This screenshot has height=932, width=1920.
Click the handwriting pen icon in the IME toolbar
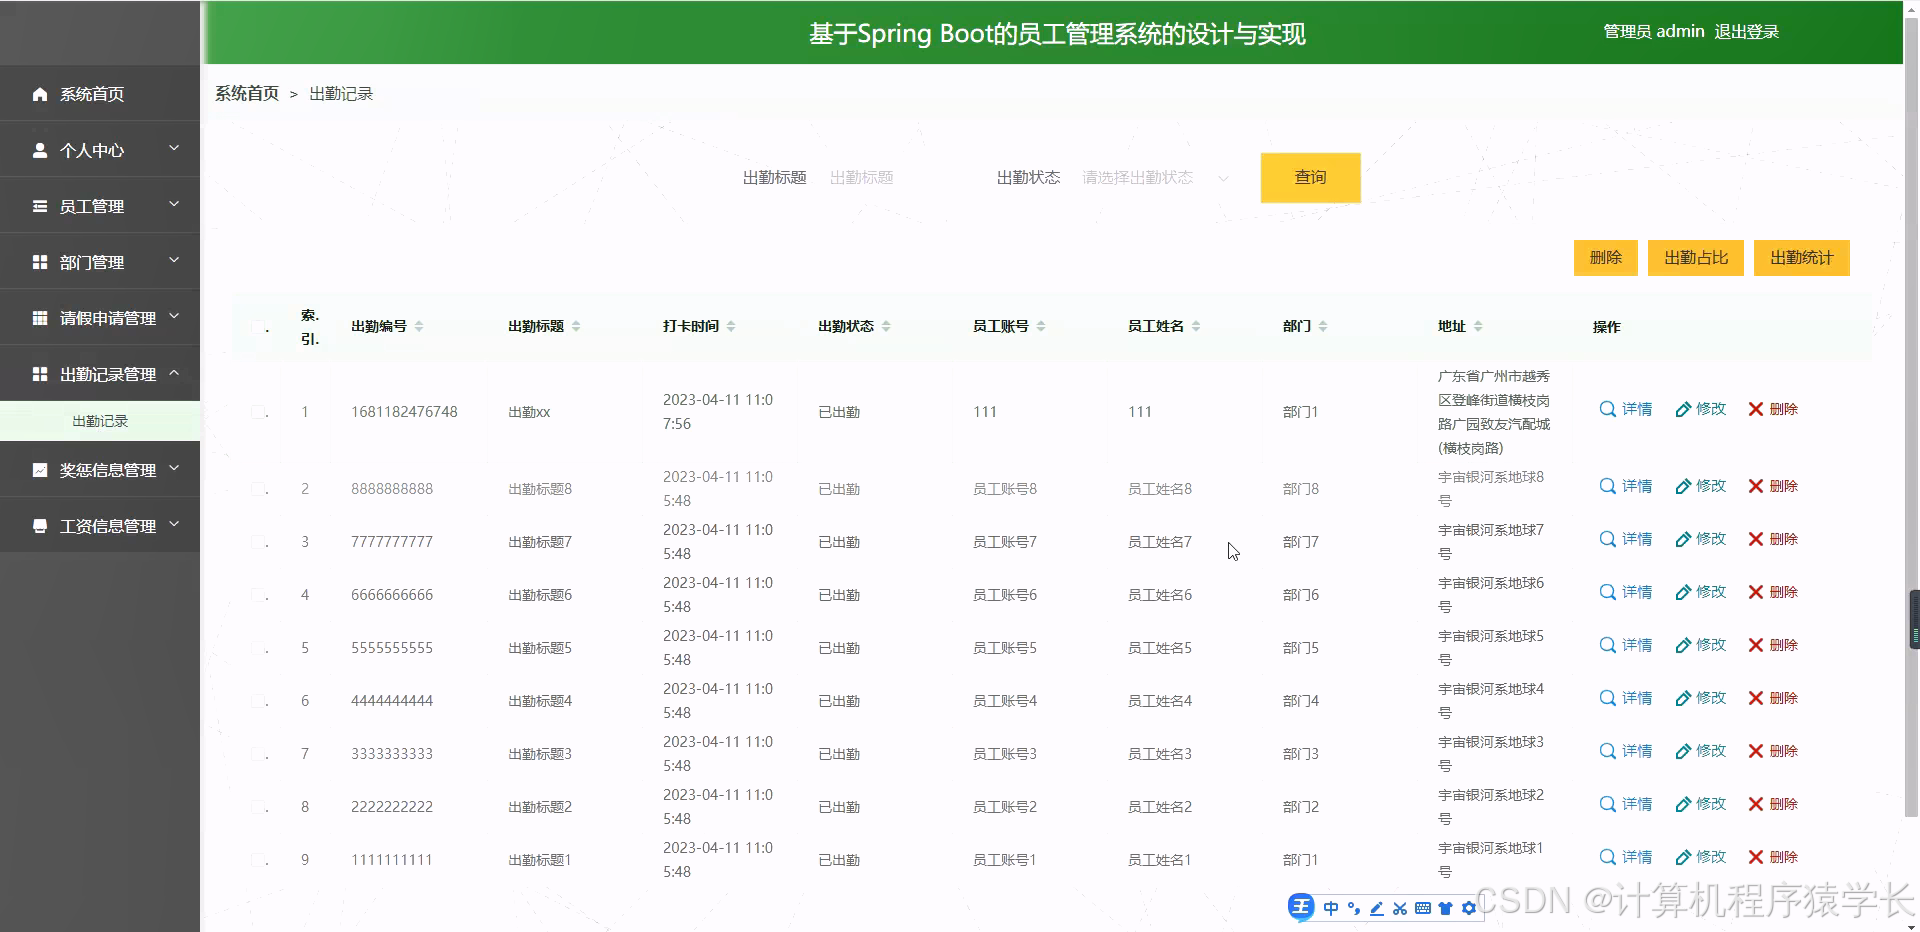1375,908
